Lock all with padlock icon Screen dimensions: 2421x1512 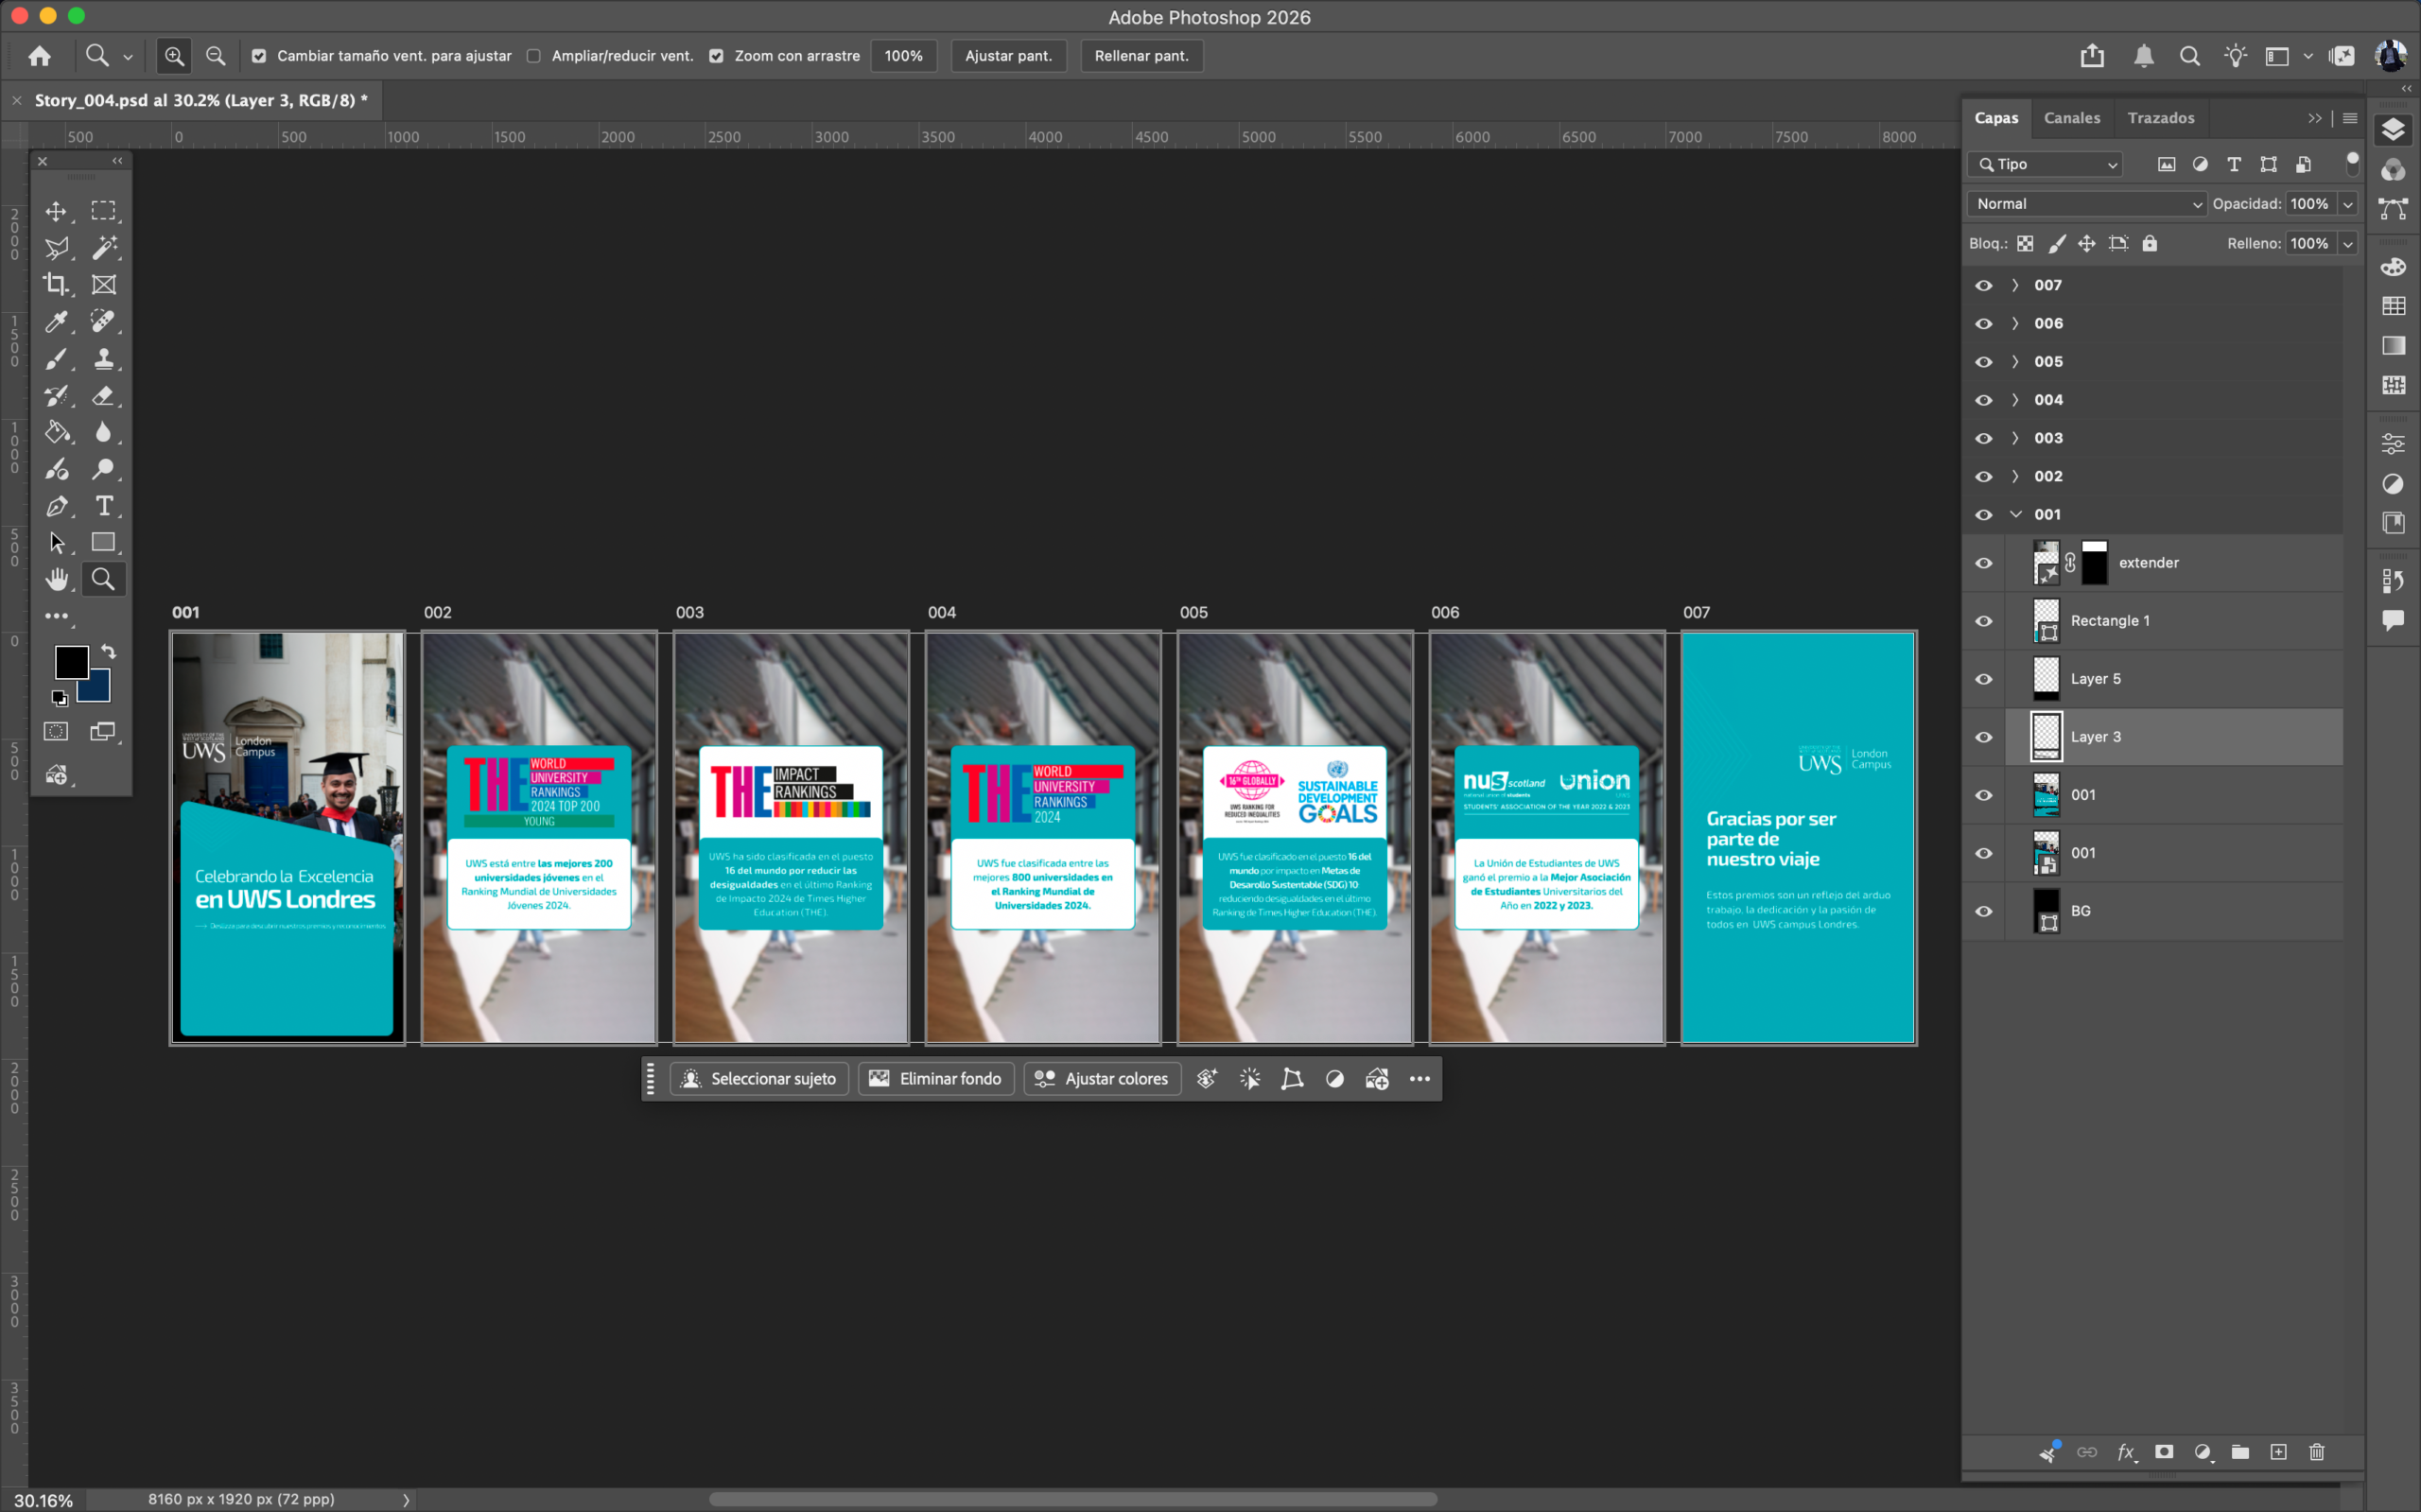[2149, 243]
